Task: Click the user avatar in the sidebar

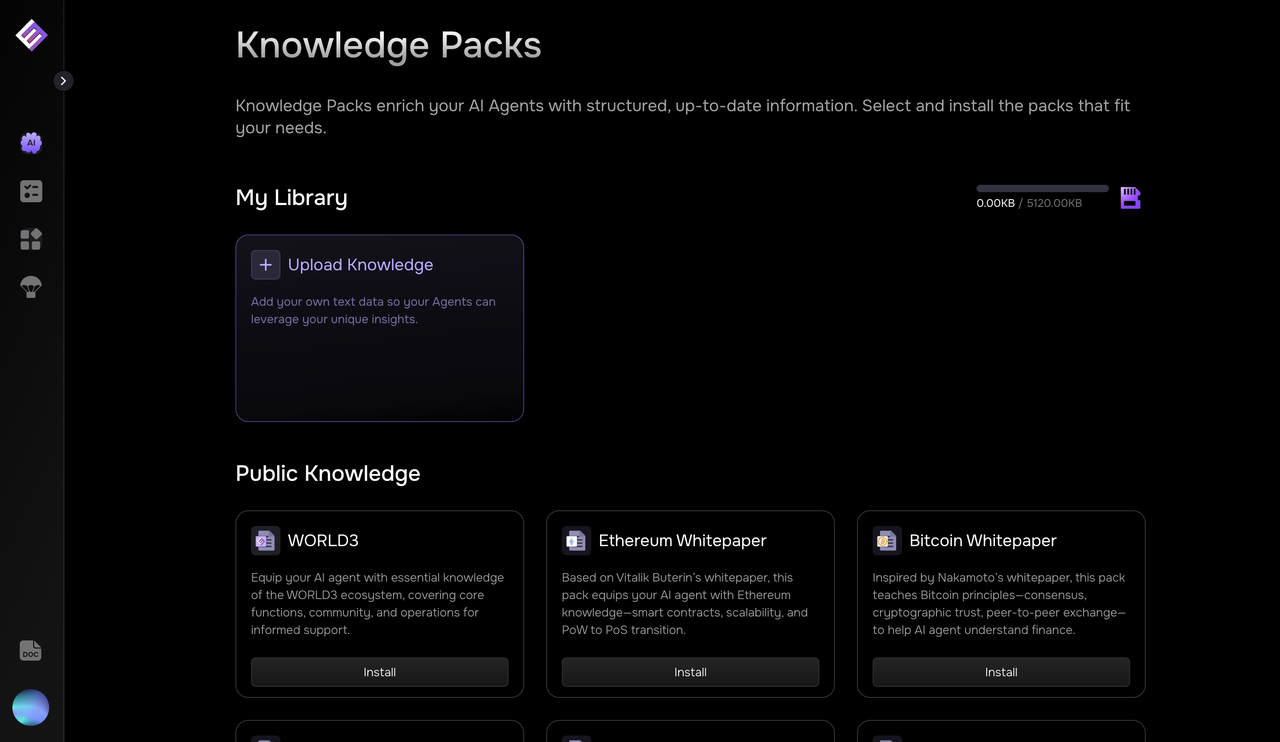Action: (x=31, y=707)
